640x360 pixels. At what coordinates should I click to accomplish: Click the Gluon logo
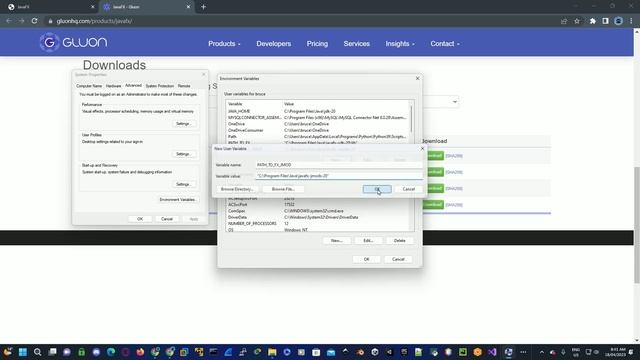click(x=73, y=42)
